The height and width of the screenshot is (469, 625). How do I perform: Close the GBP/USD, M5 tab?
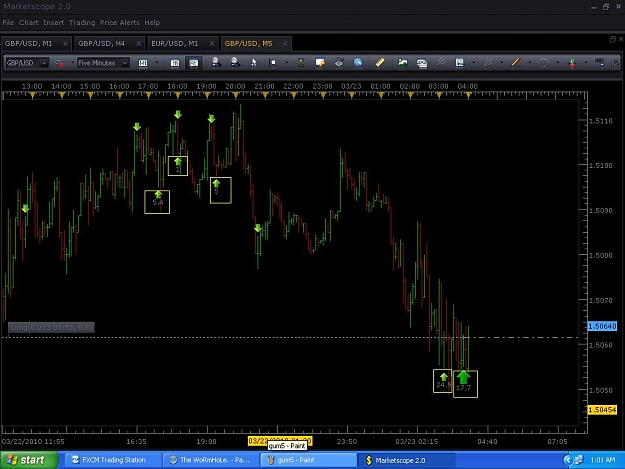point(285,43)
